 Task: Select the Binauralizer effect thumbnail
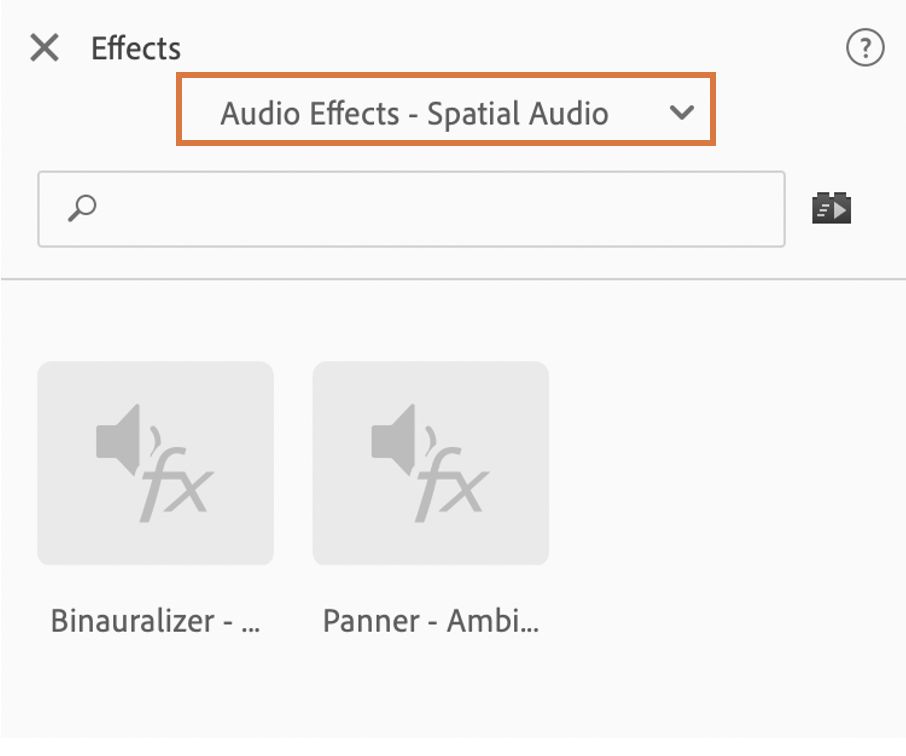(x=155, y=463)
